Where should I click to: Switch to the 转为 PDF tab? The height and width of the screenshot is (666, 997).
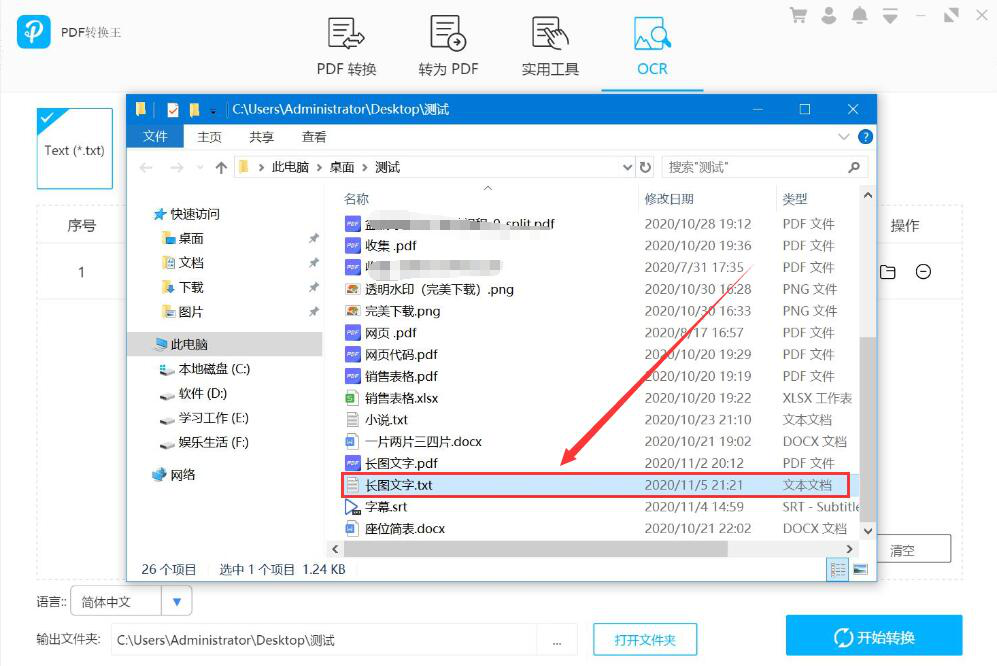pyautogui.click(x=448, y=46)
